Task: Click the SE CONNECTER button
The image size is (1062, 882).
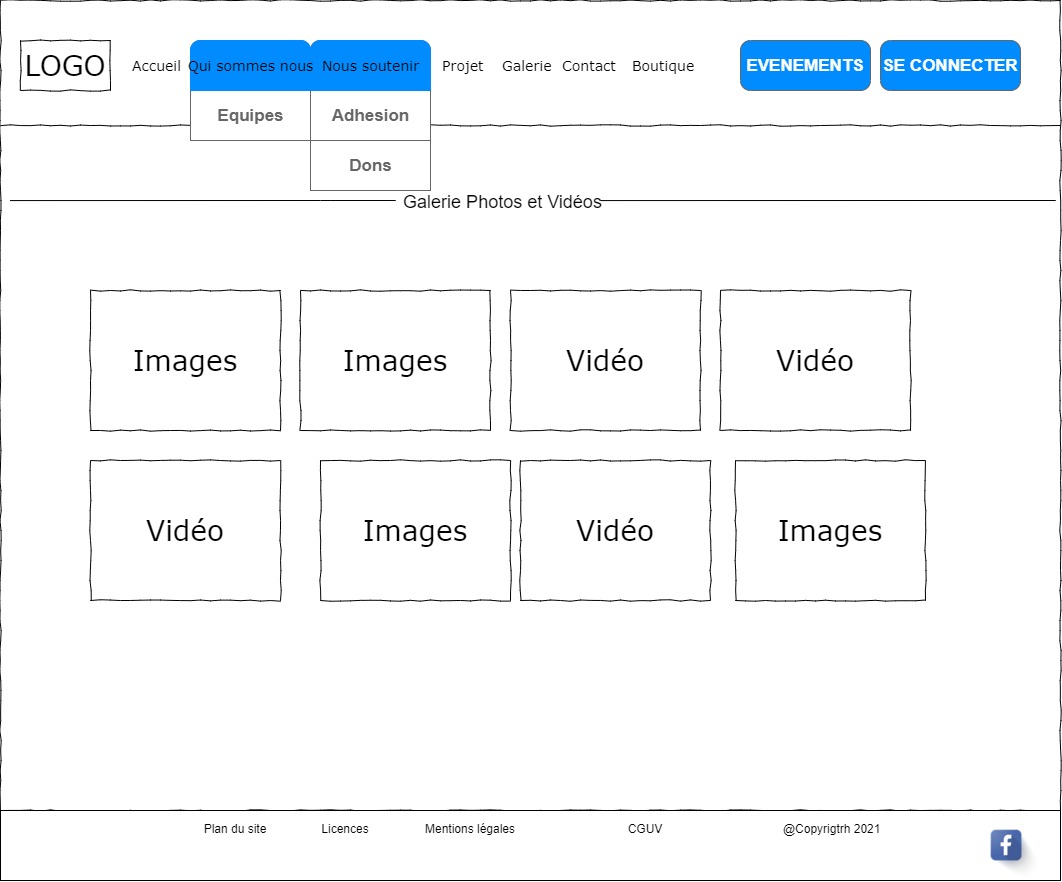Action: pyautogui.click(x=950, y=66)
